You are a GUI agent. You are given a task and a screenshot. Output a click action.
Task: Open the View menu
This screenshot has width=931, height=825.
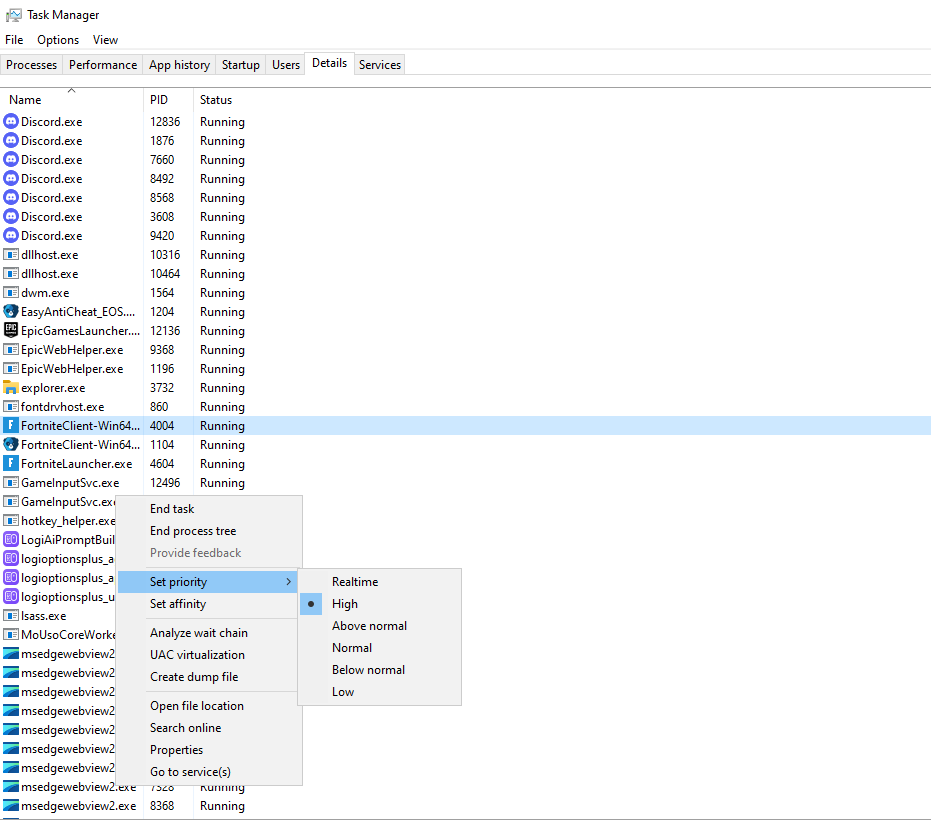coord(105,40)
